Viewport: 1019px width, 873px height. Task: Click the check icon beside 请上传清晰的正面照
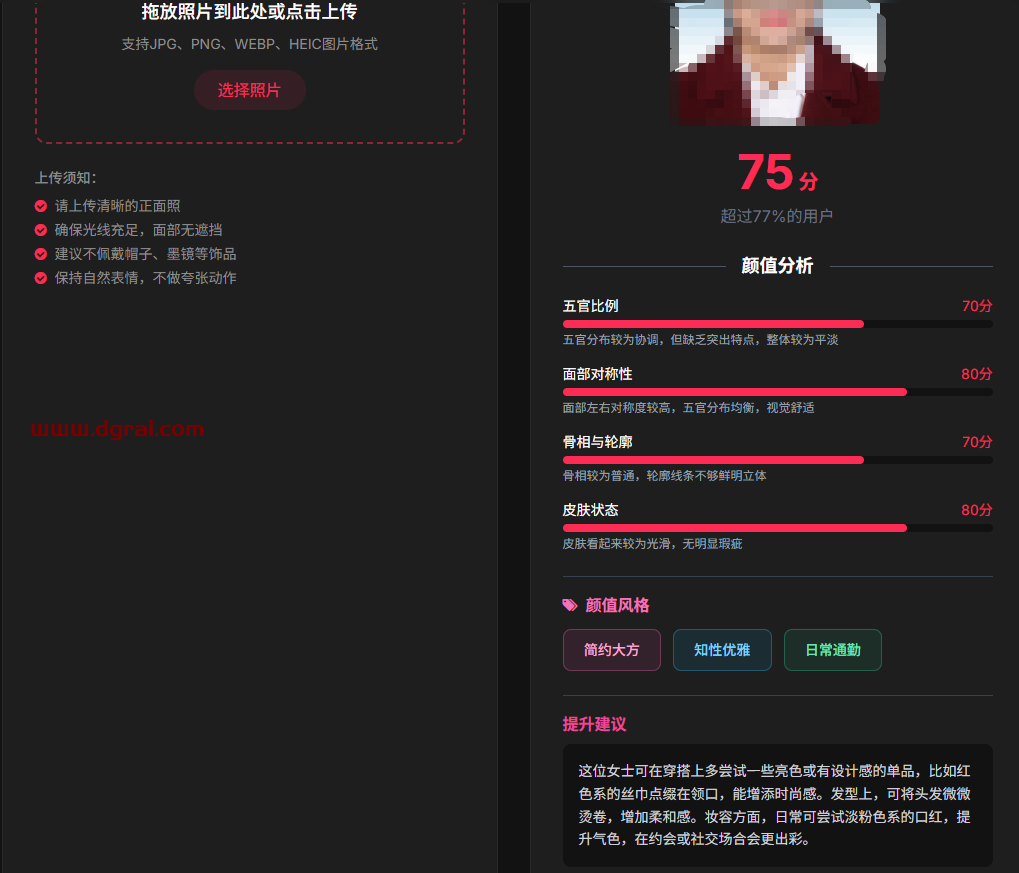click(x=41, y=206)
